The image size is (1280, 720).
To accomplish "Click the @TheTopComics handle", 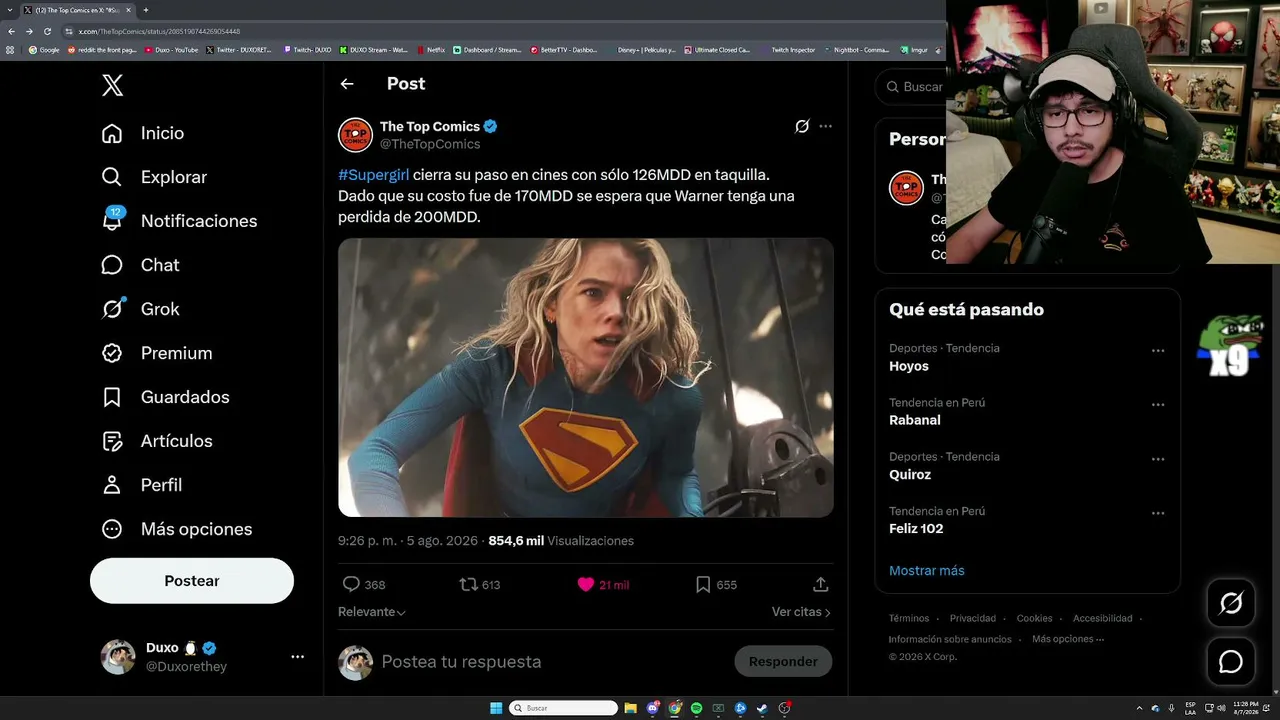I will click(x=430, y=144).
